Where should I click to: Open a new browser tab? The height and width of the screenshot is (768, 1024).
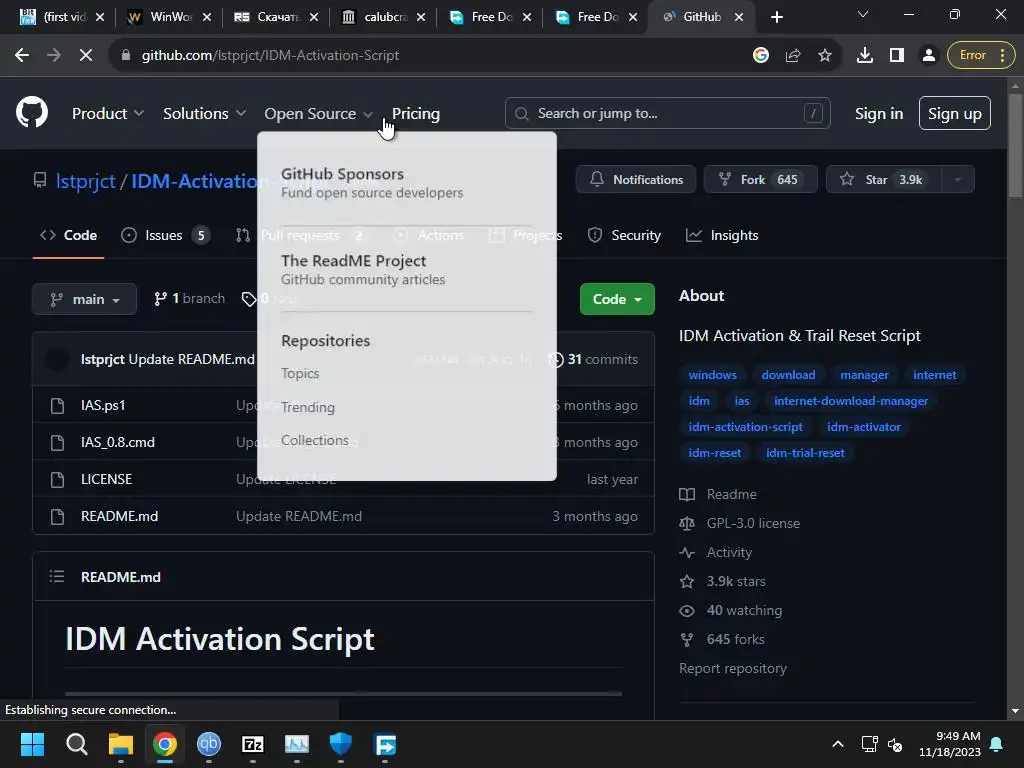776,17
